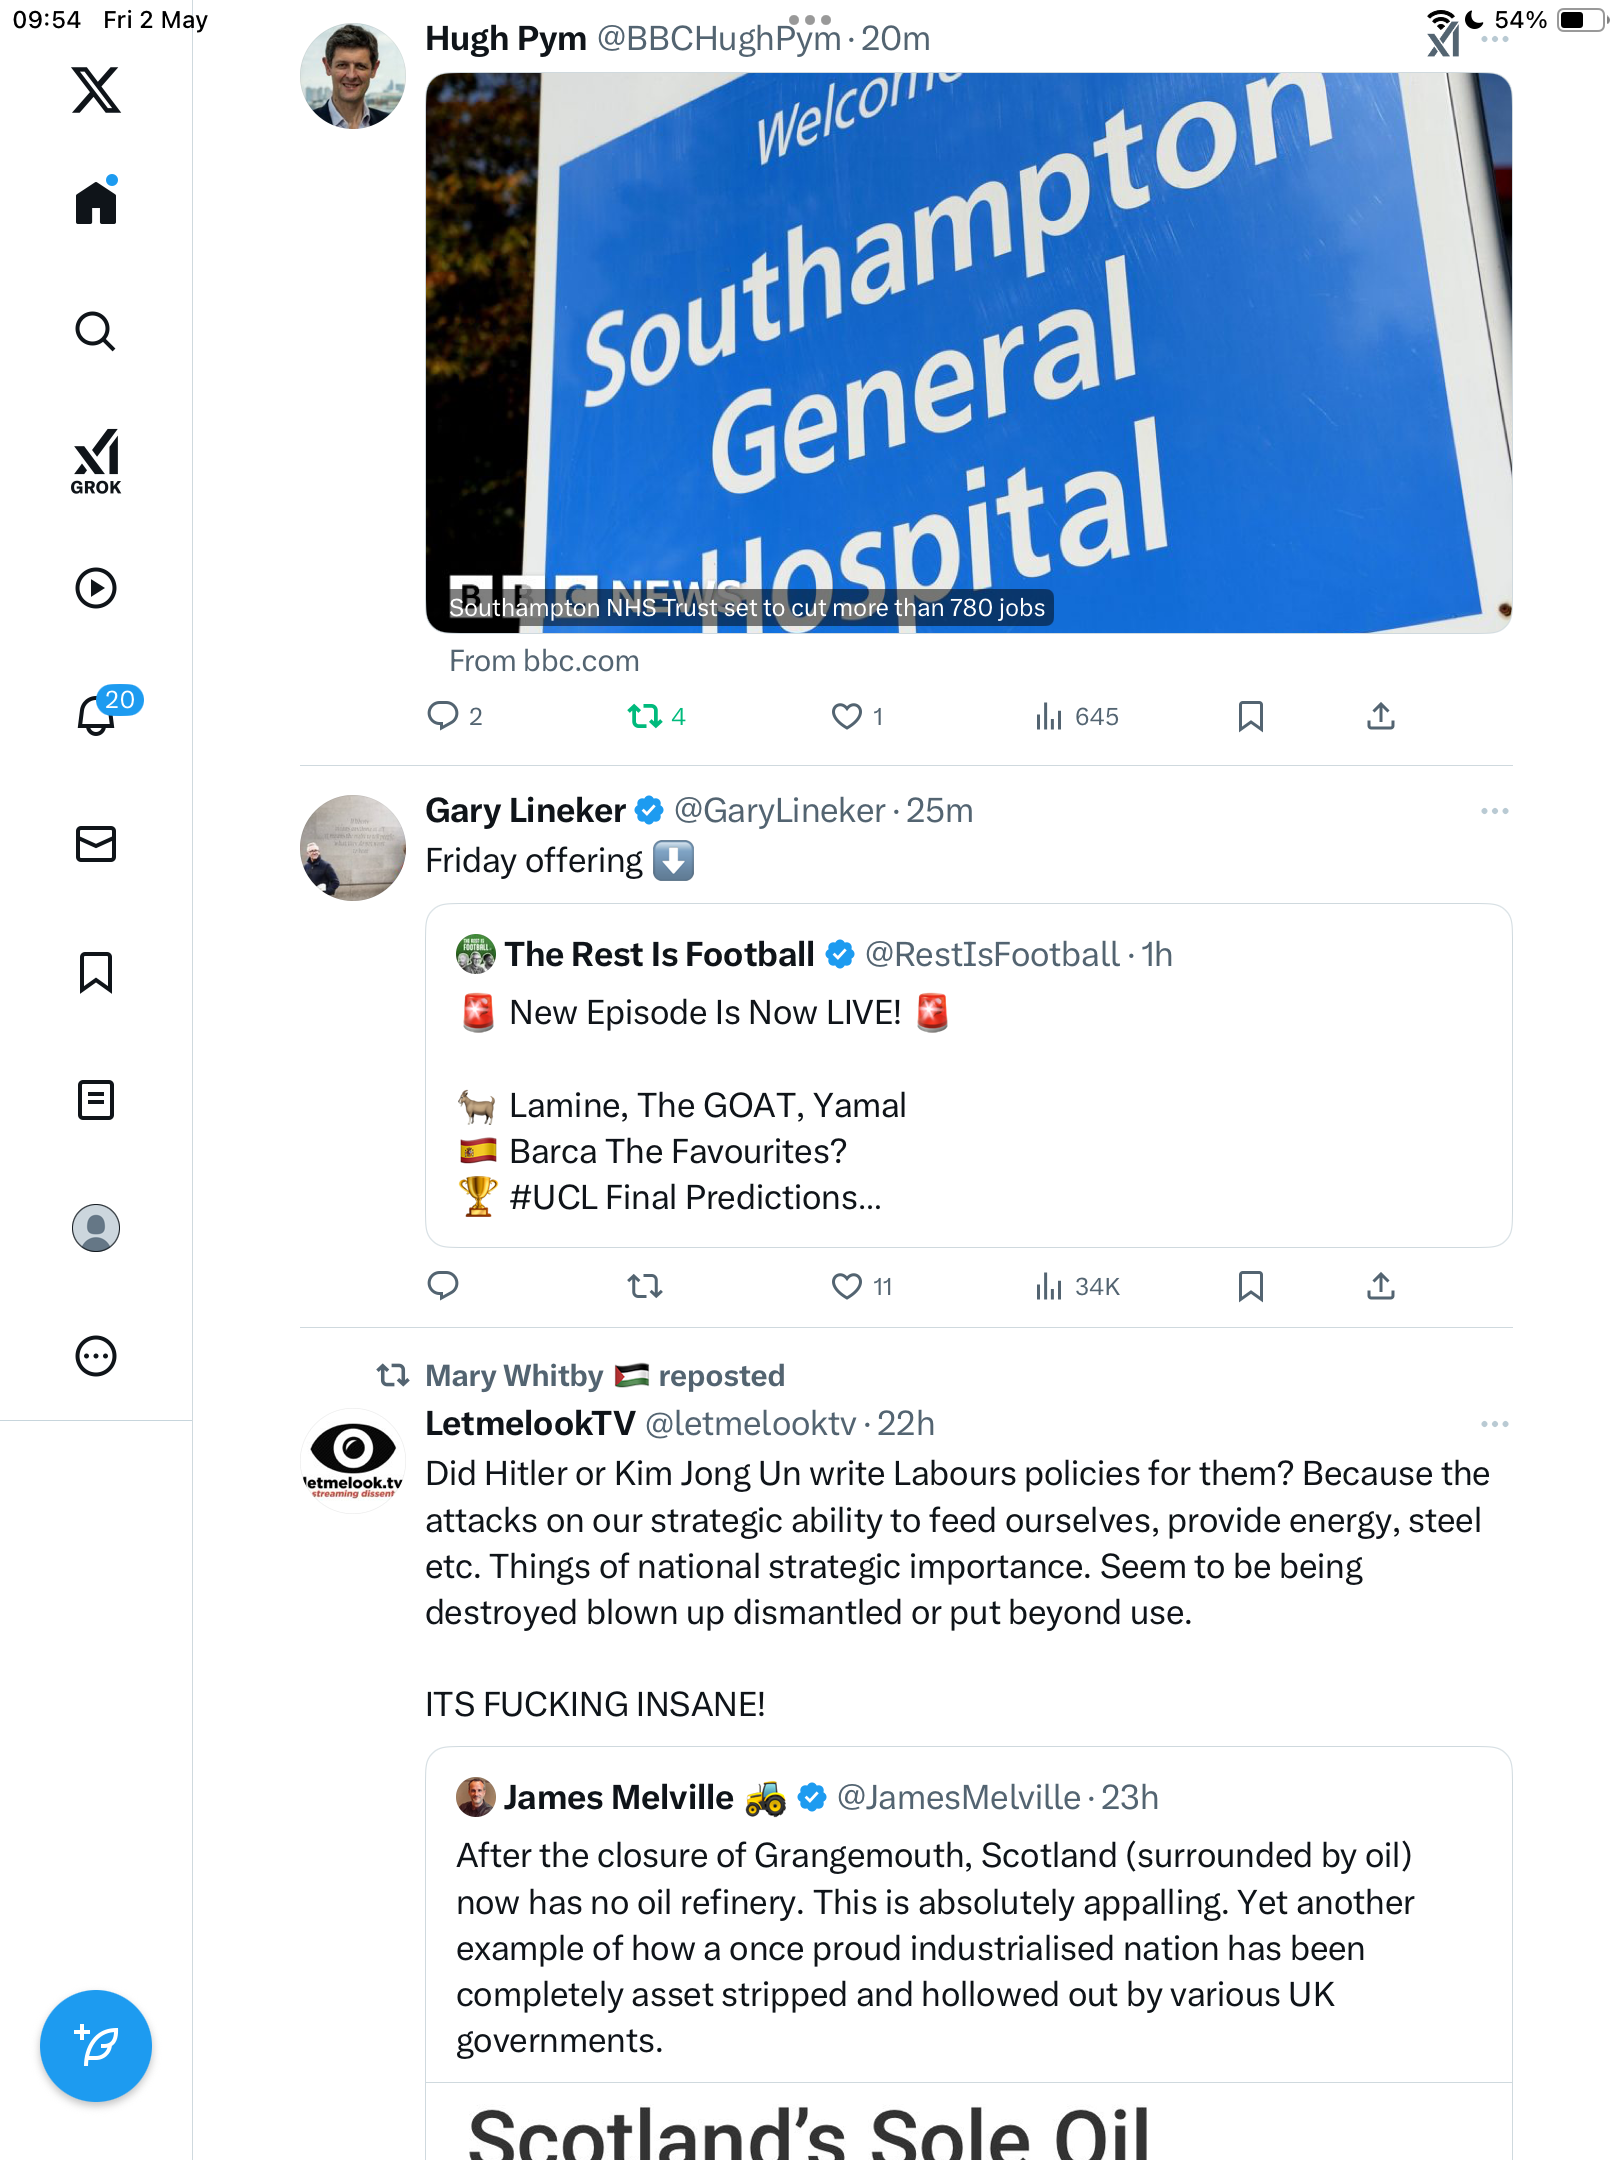Open direct messages envelope icon
This screenshot has width=1620, height=2160.
tap(96, 844)
